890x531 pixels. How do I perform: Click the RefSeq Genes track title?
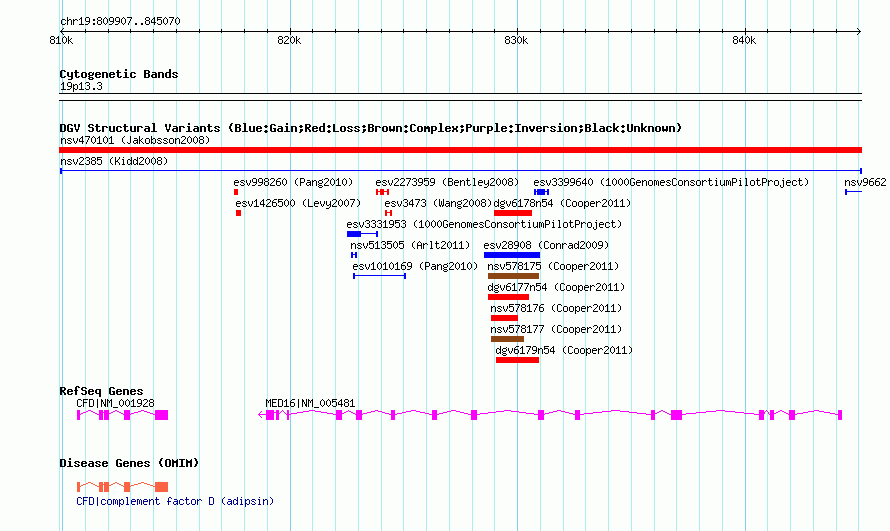pos(101,391)
